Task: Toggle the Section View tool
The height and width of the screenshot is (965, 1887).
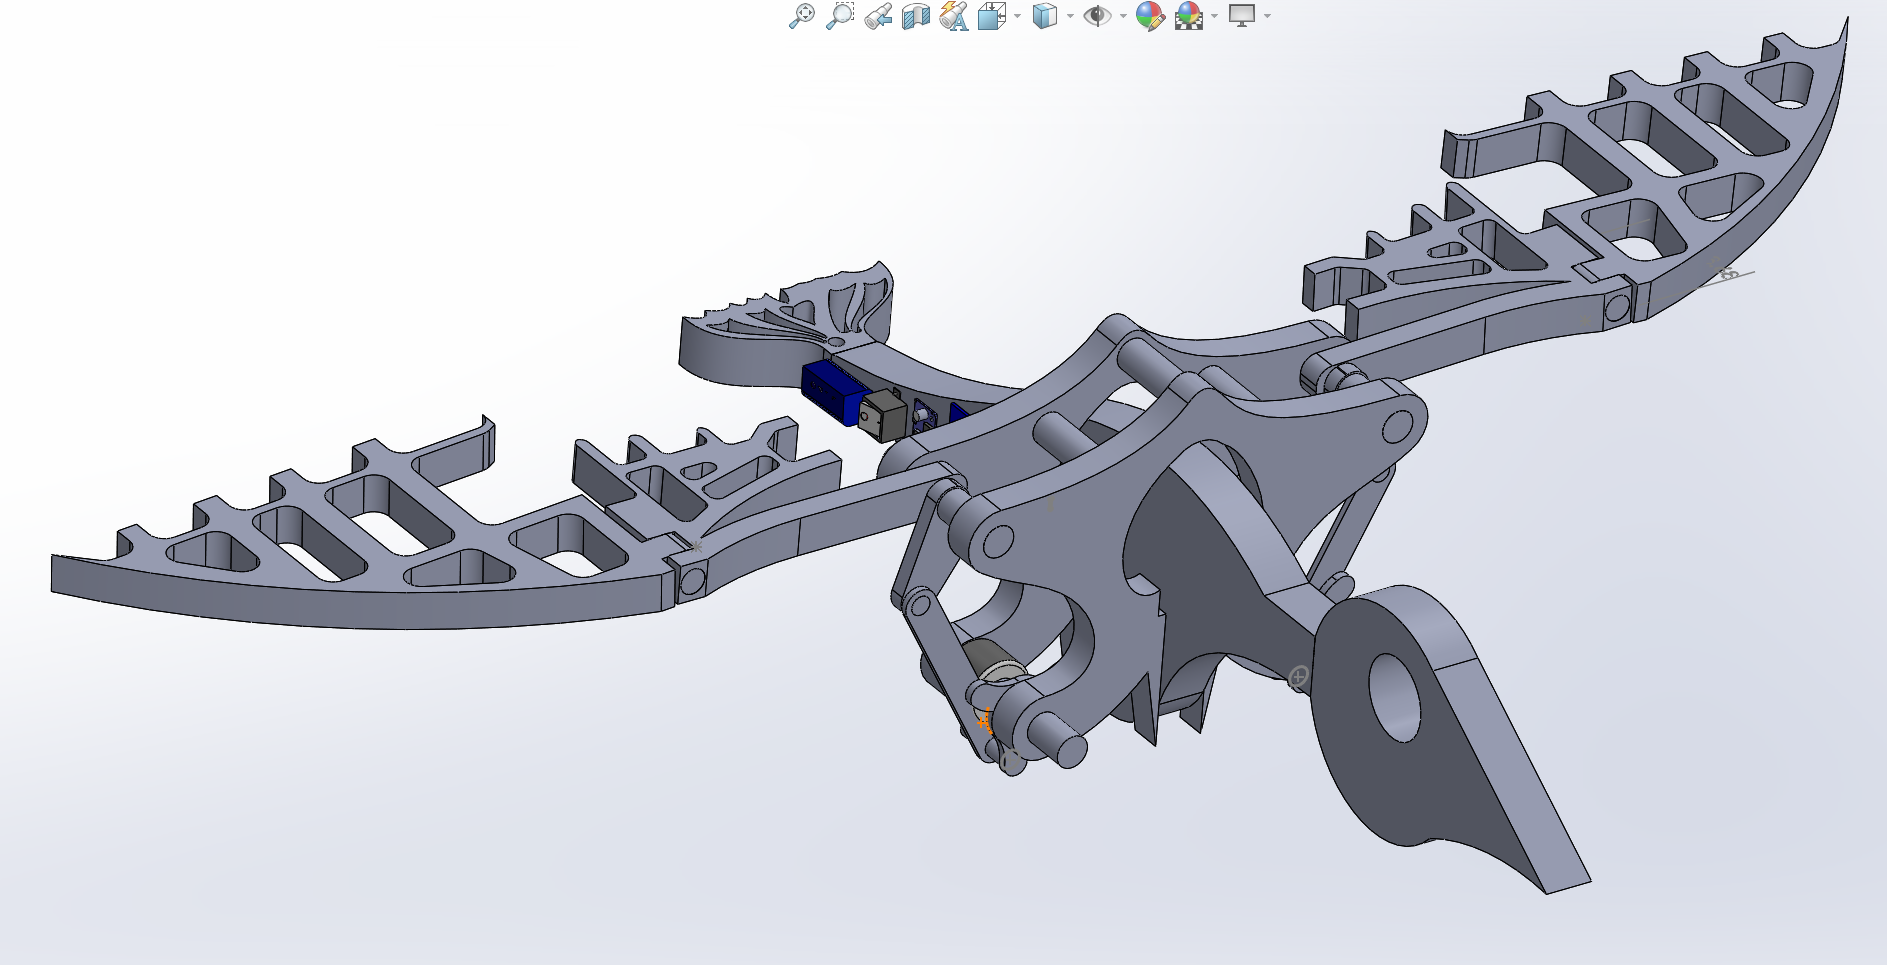Action: (x=915, y=16)
